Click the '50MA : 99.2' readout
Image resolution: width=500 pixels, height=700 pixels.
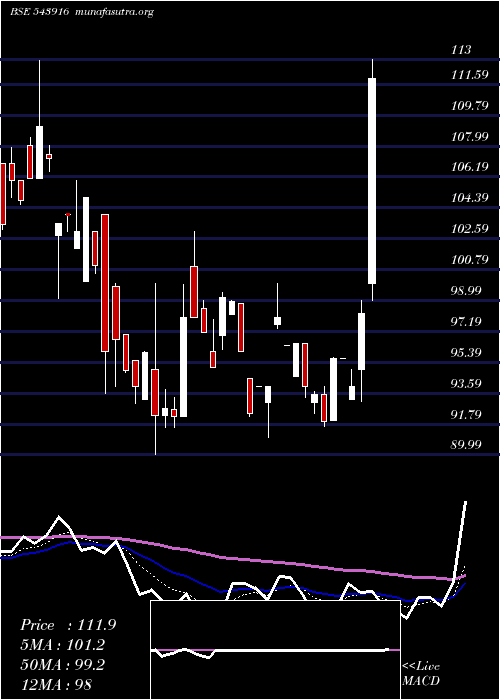pos(62,665)
